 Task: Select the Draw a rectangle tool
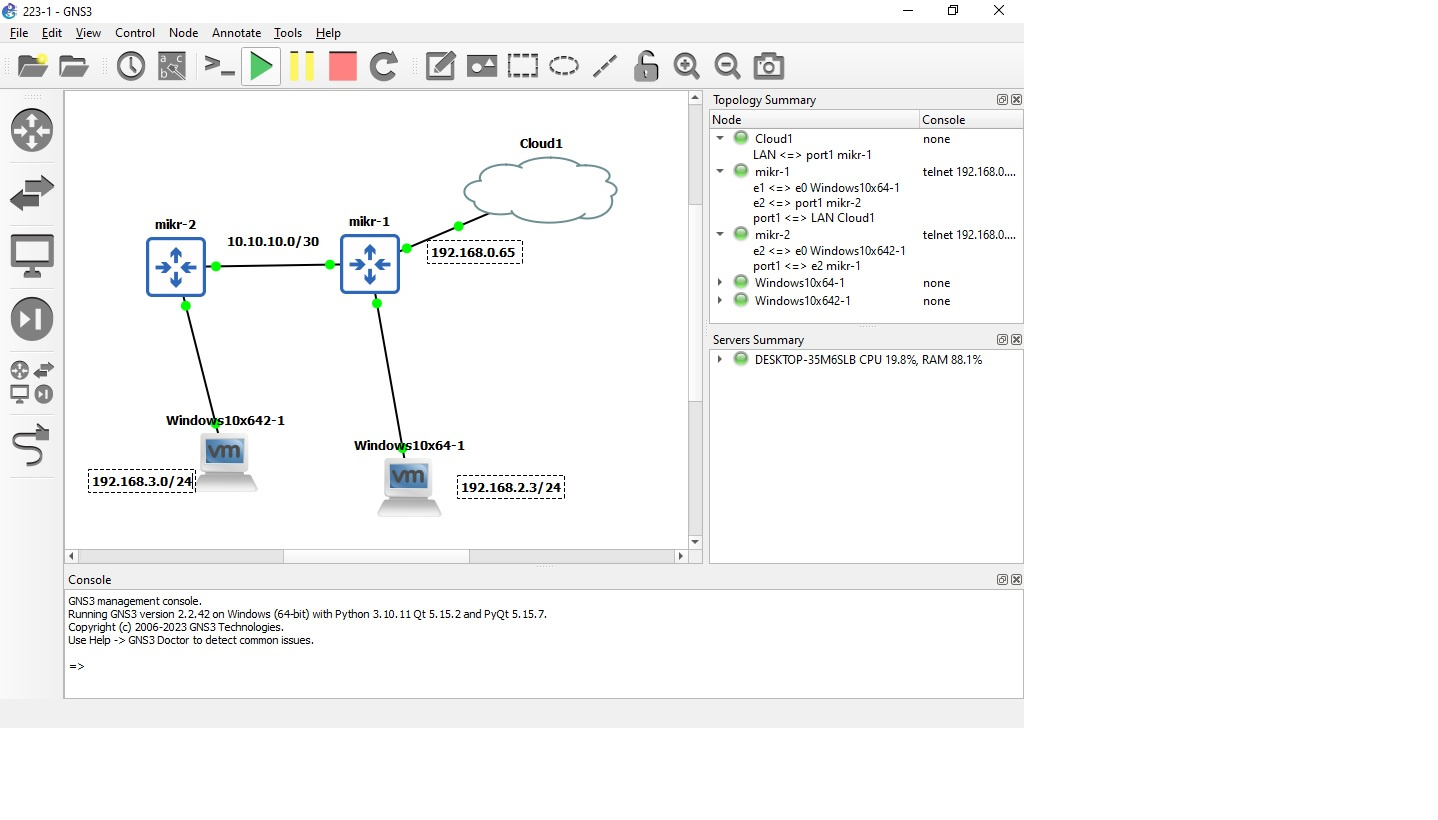523,67
